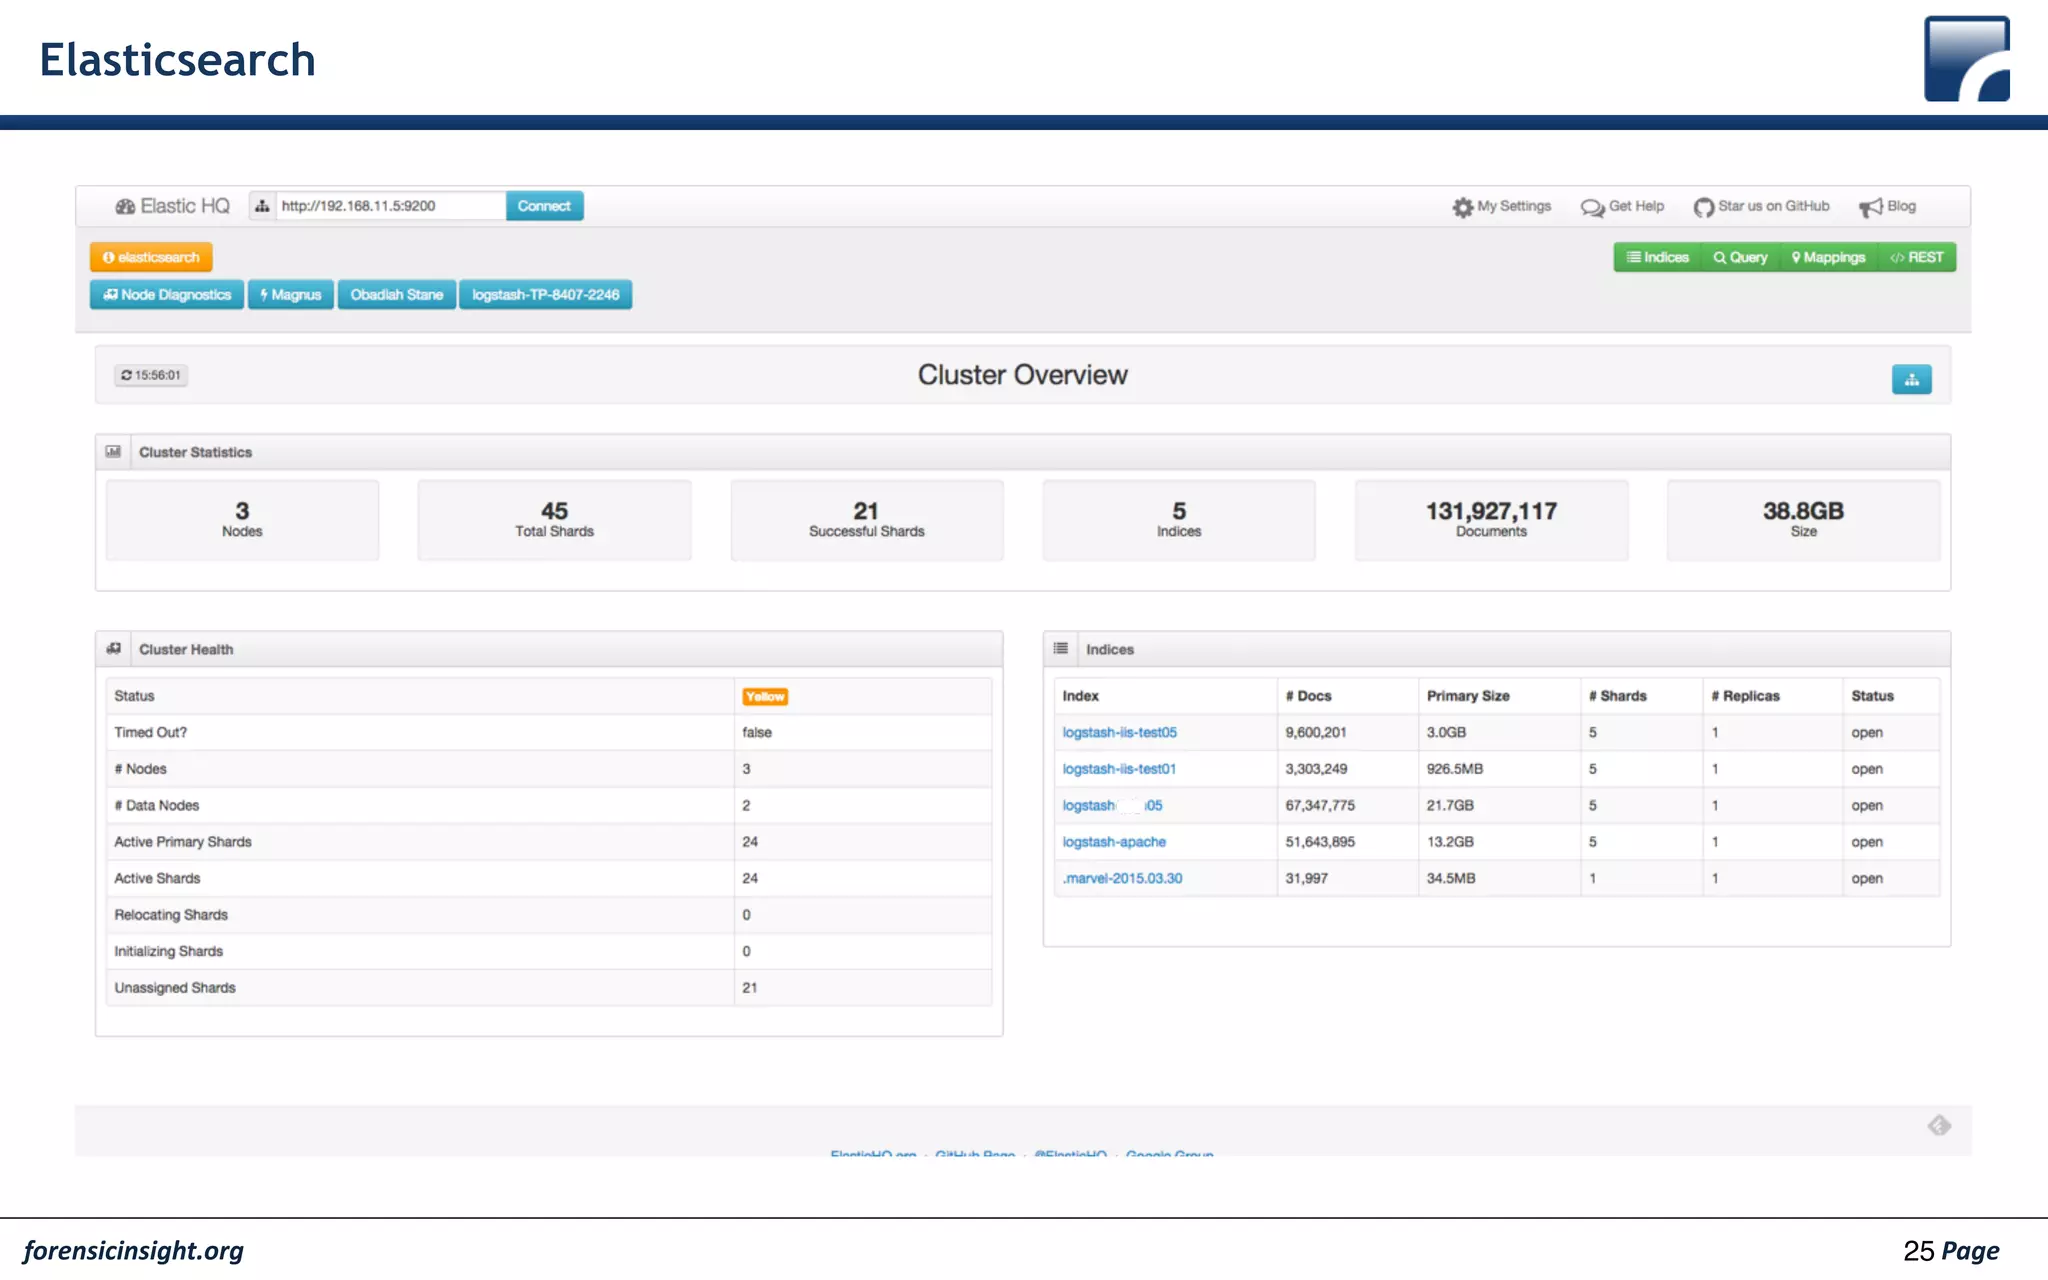
Task: Select the Magnus node
Action: point(291,295)
